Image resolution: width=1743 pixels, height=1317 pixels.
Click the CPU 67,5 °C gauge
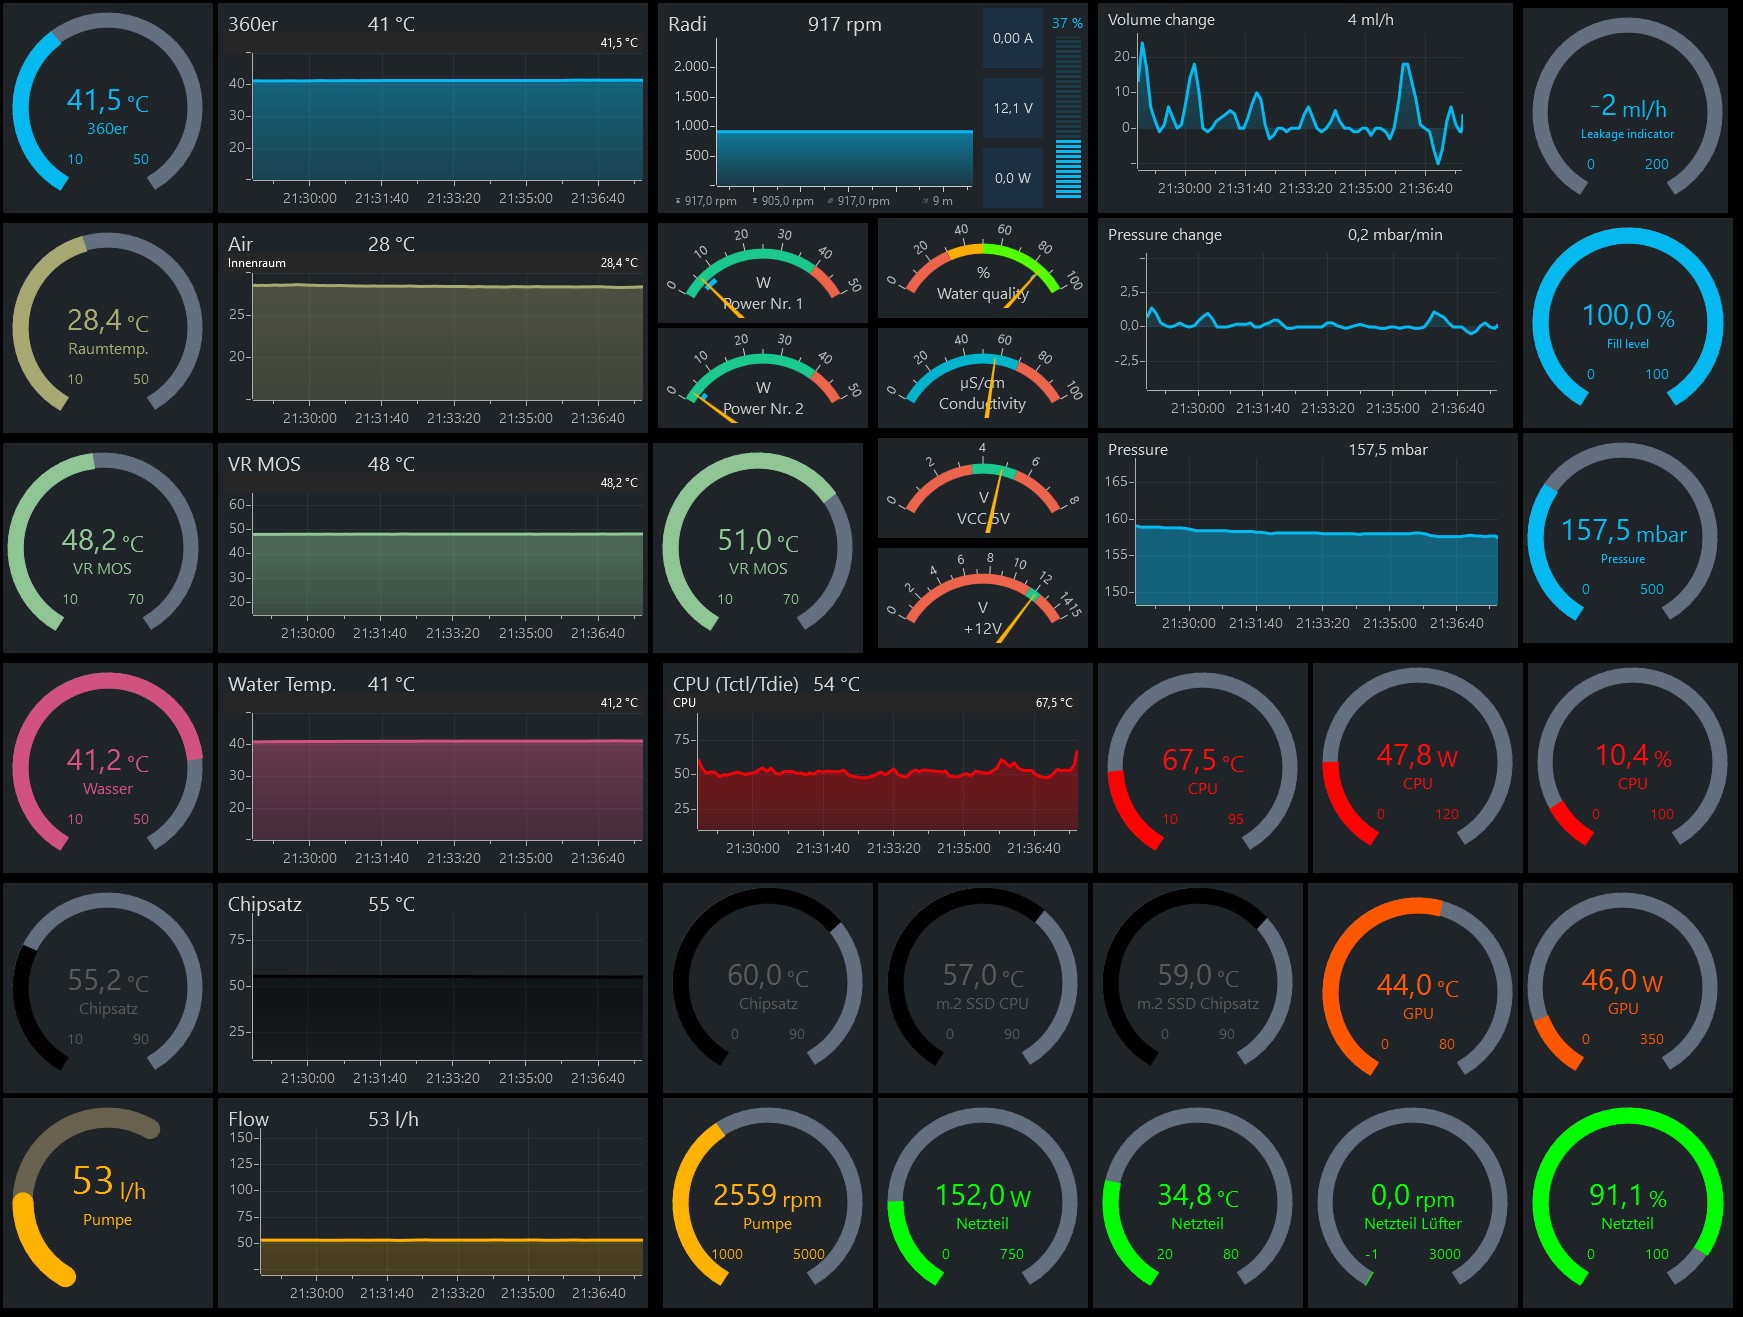pos(1202,767)
